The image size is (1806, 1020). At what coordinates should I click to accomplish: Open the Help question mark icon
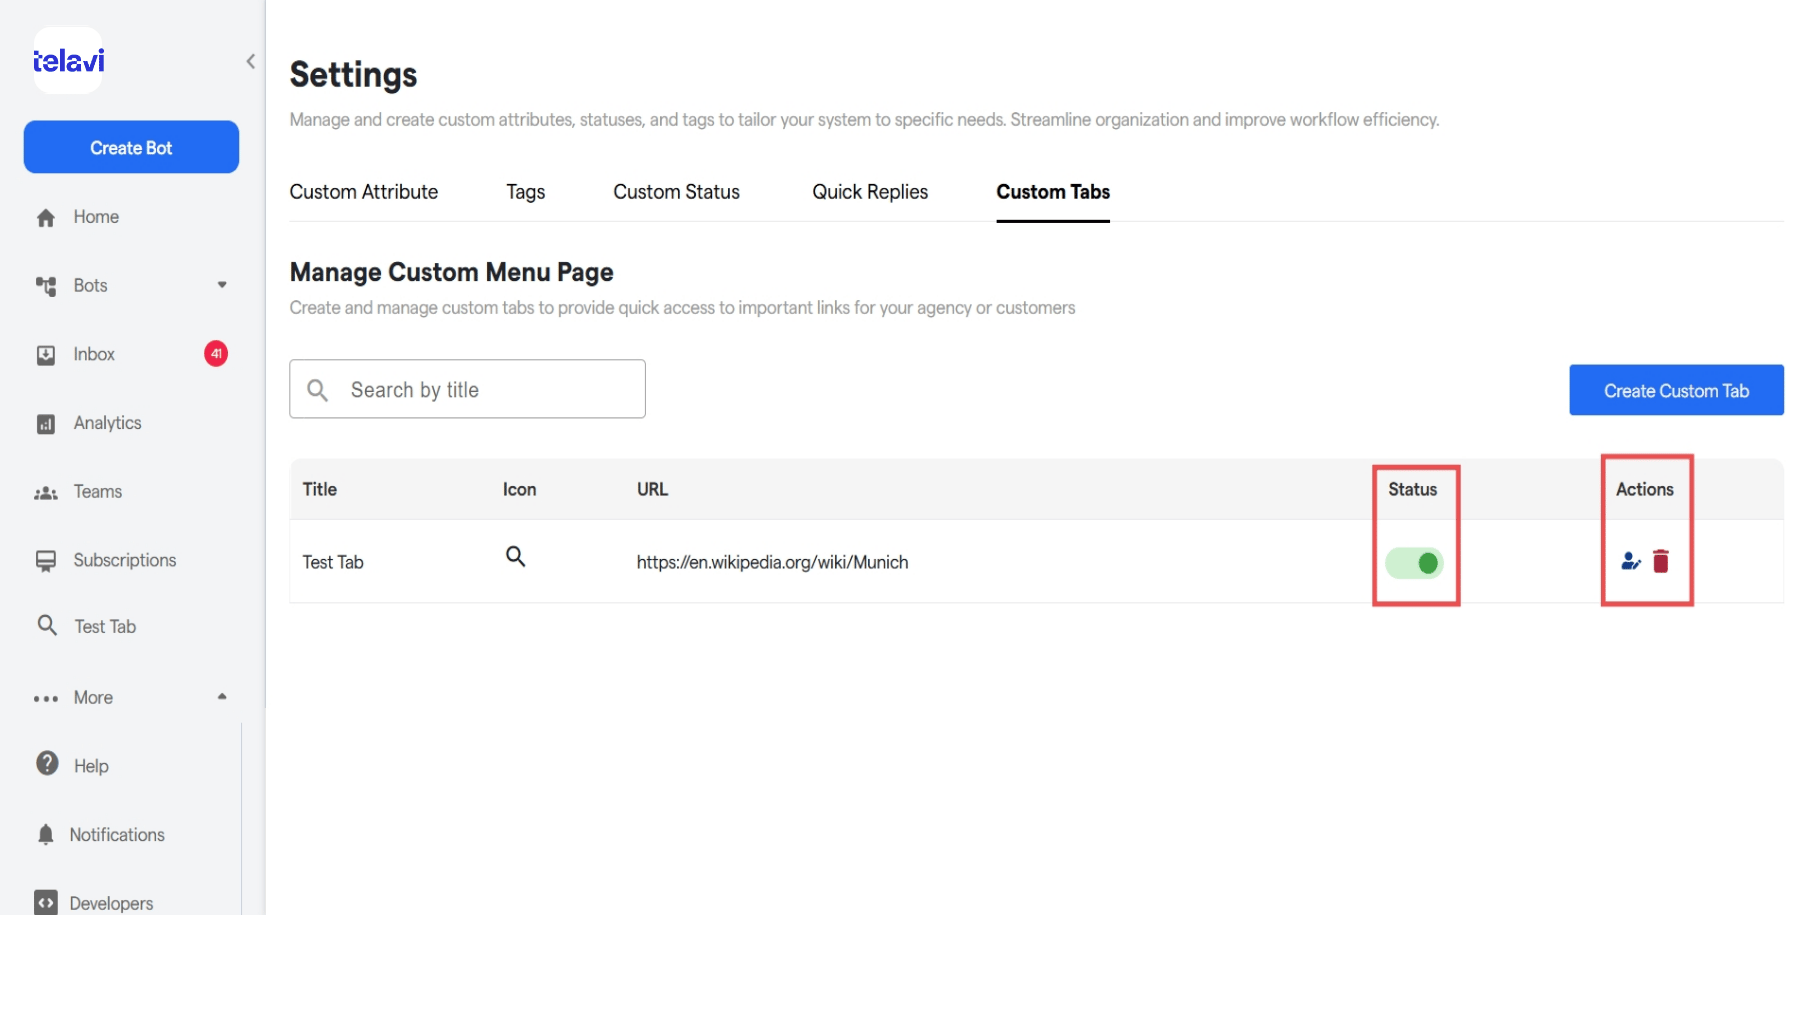pyautogui.click(x=47, y=764)
